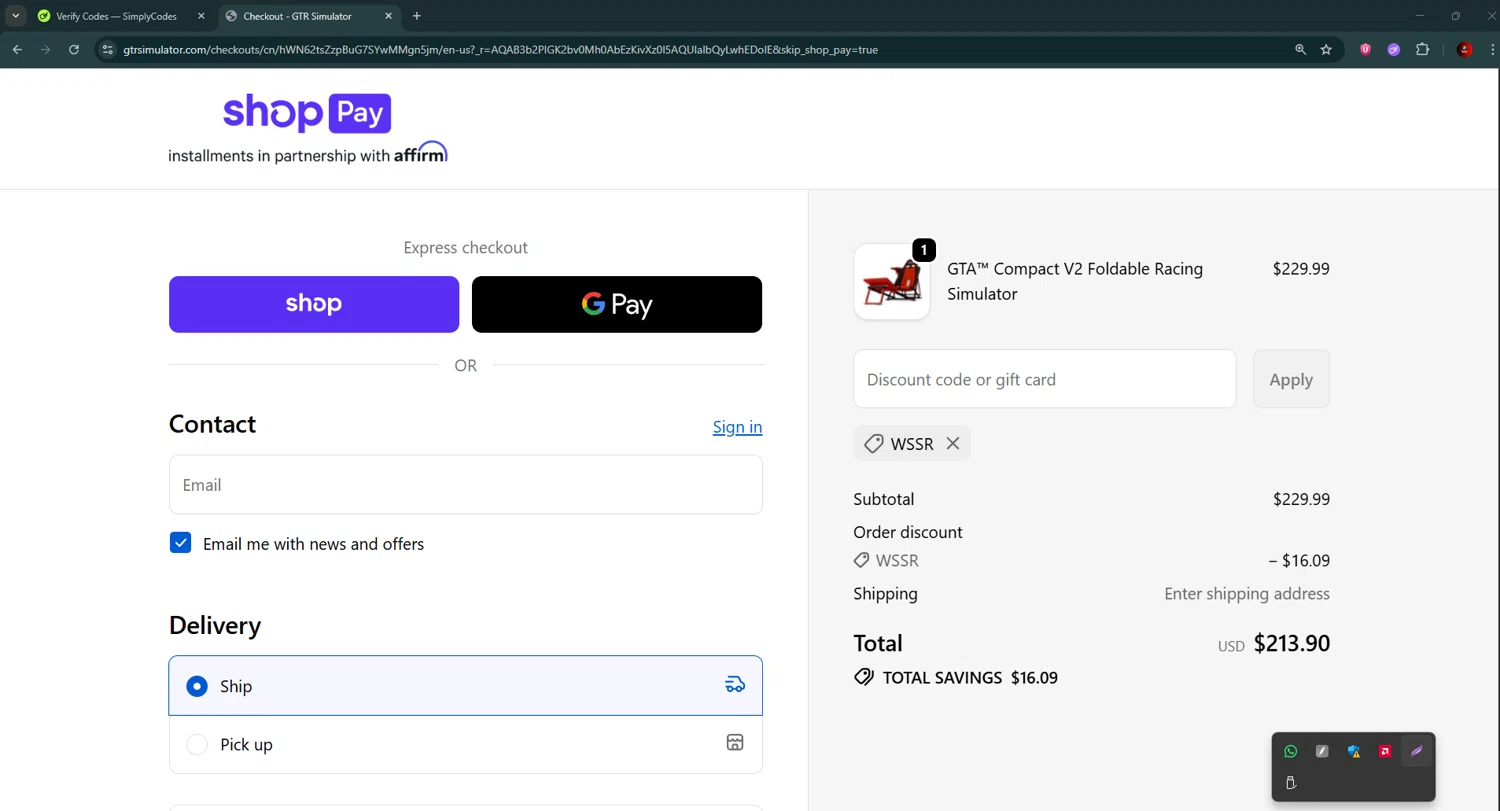Click the Shop Pay logo in header
This screenshot has height=811, width=1500.
click(307, 113)
